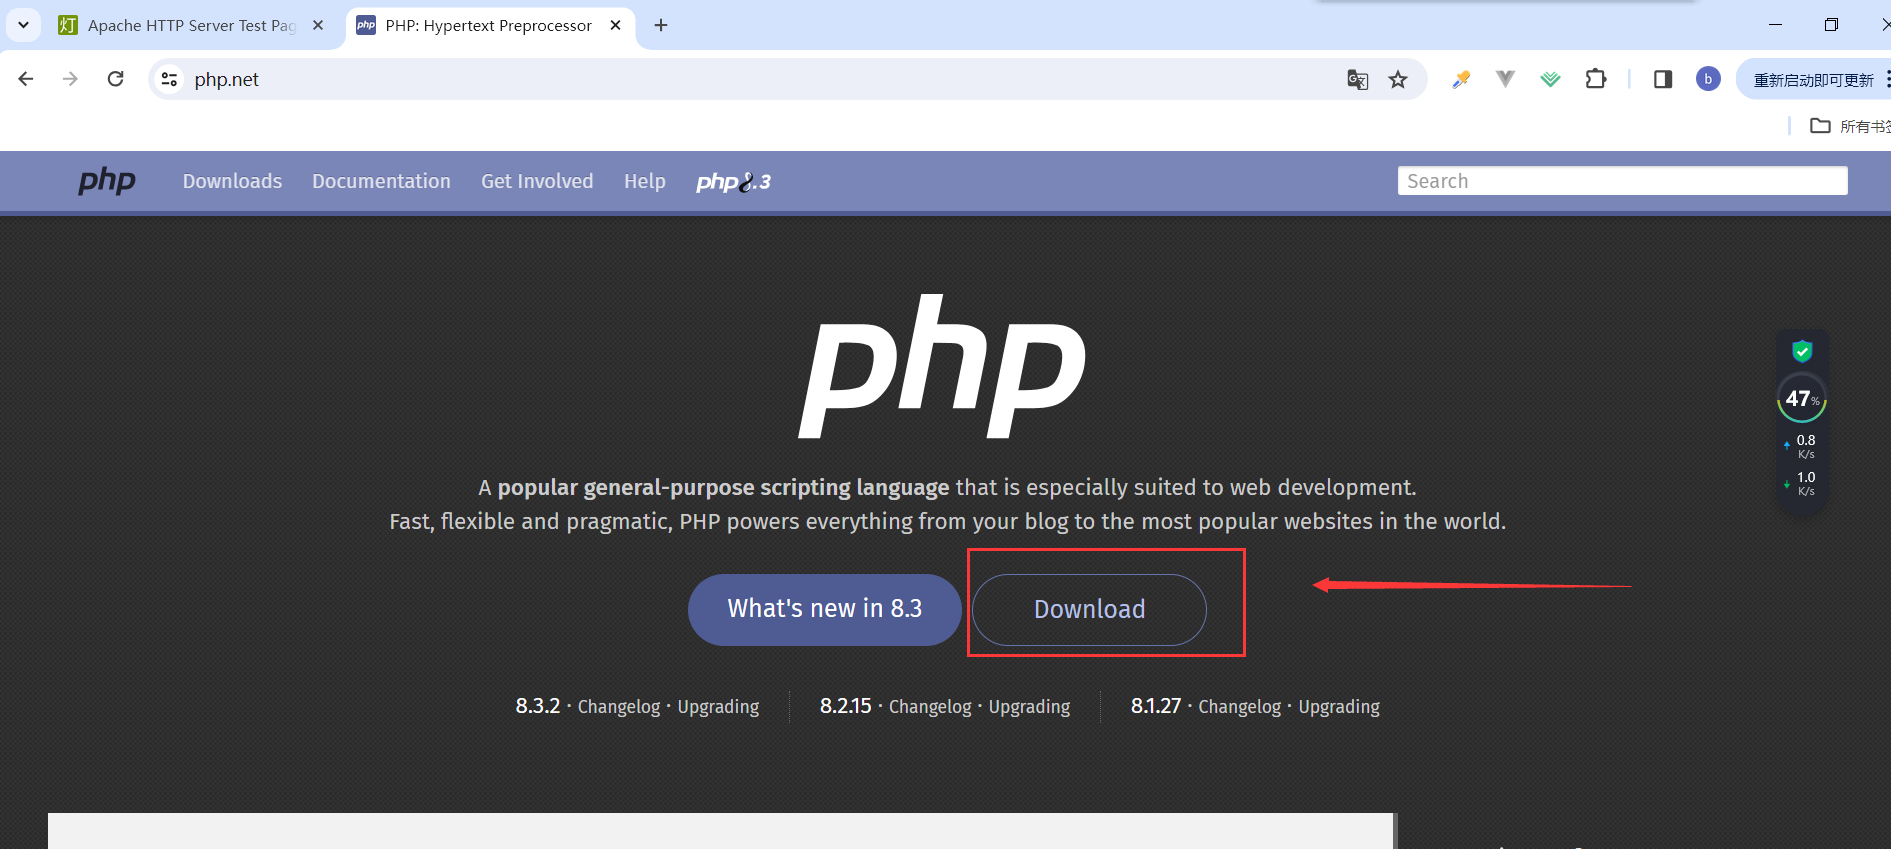Open the Changelog link for 8.3.2
1891x849 pixels.
tap(619, 707)
